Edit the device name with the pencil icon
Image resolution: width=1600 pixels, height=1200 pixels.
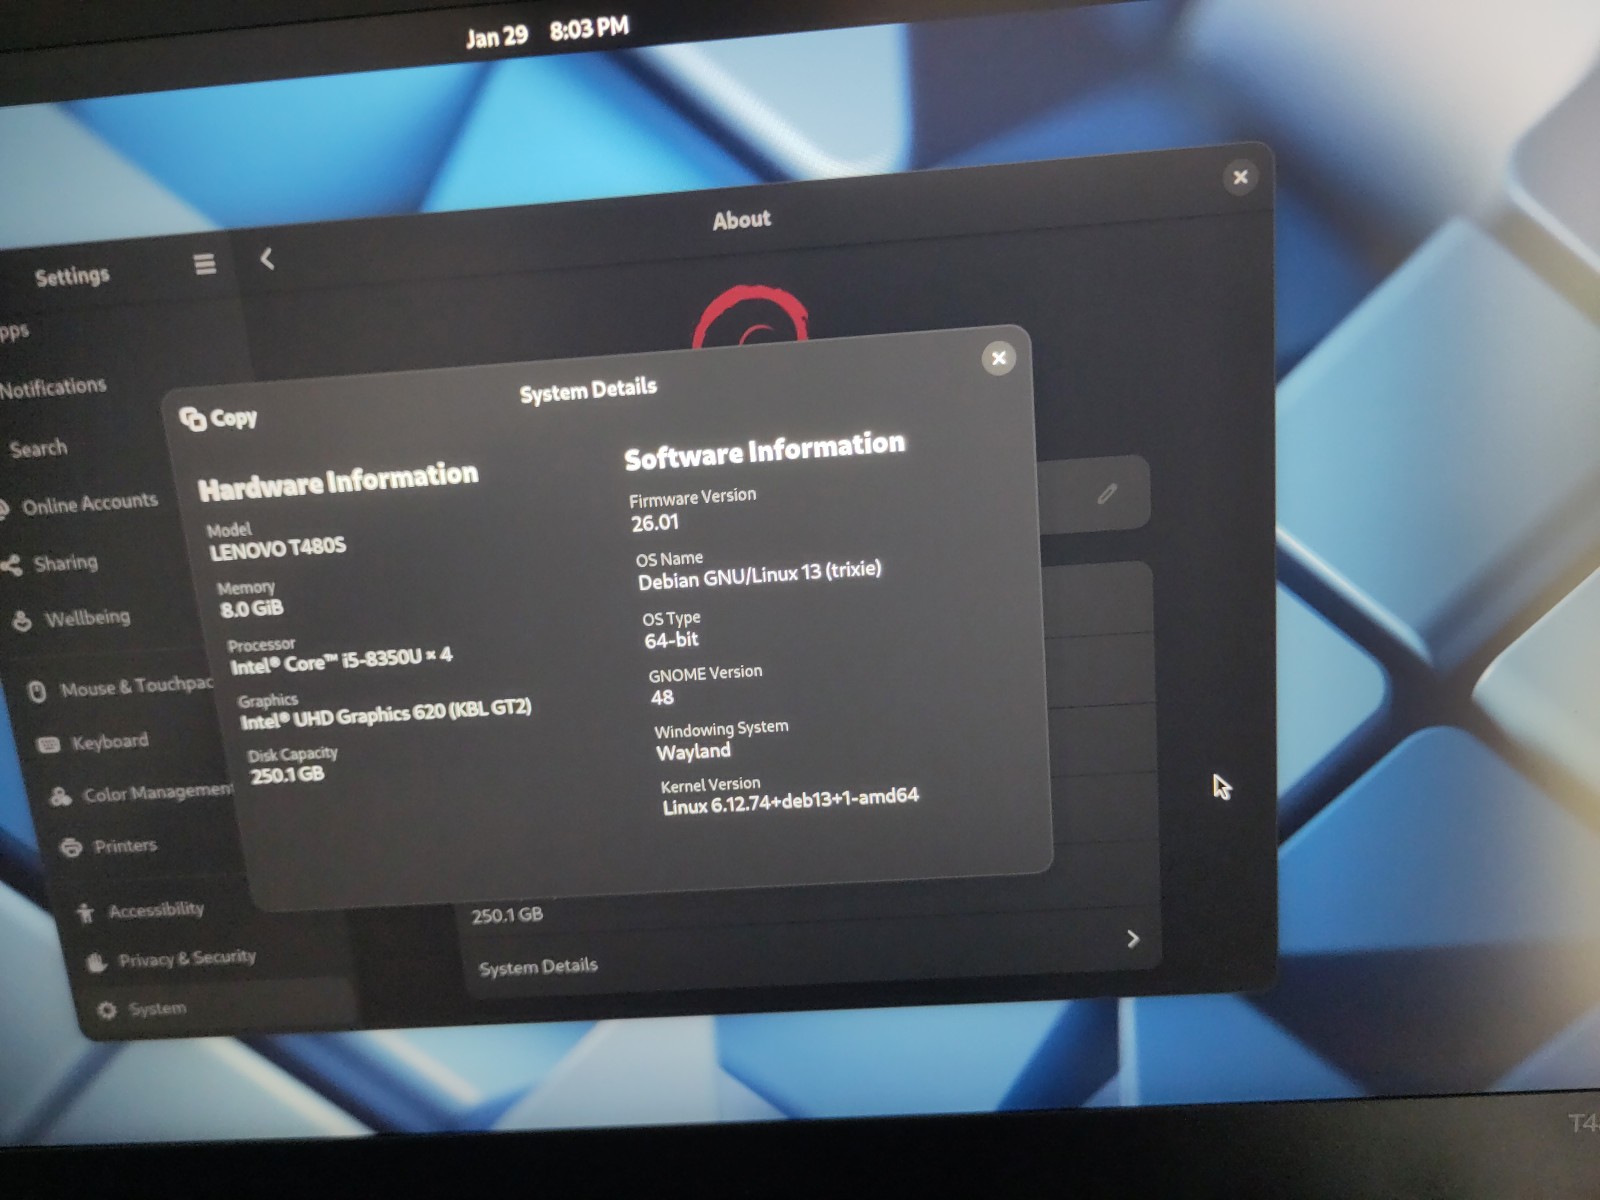point(1107,494)
